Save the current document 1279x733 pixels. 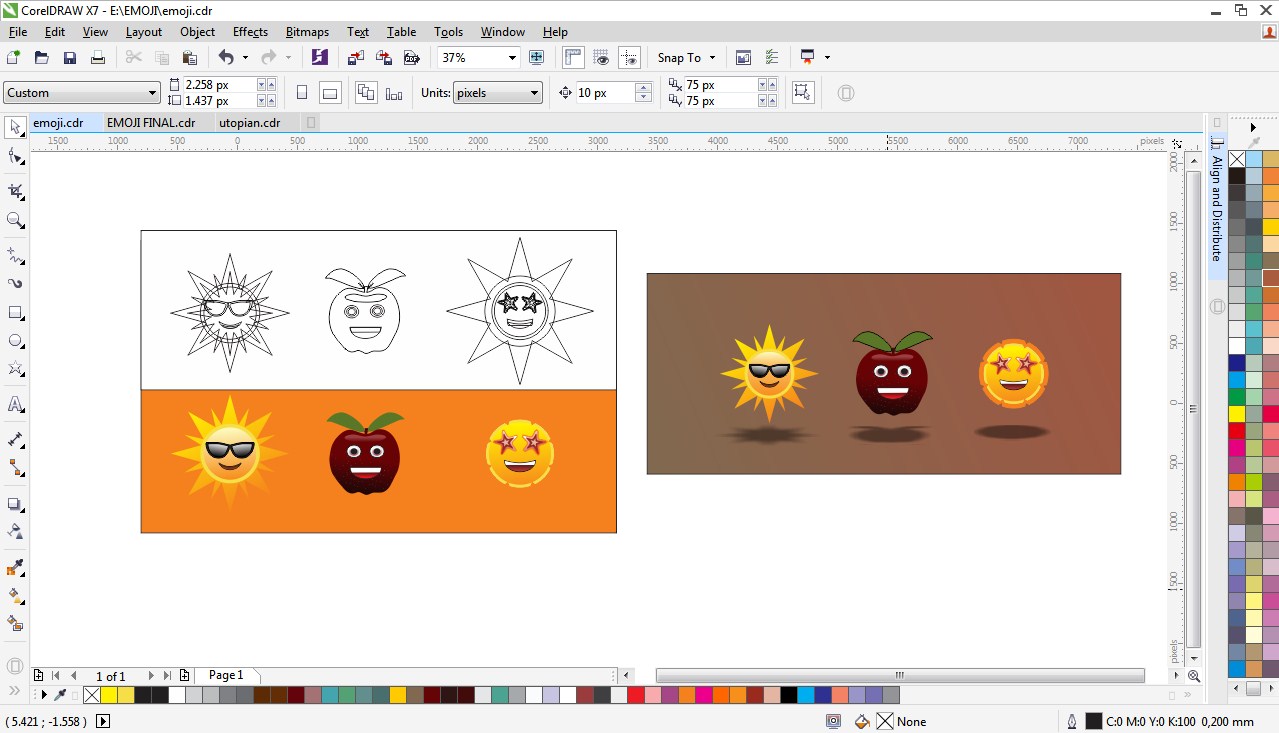coord(70,58)
